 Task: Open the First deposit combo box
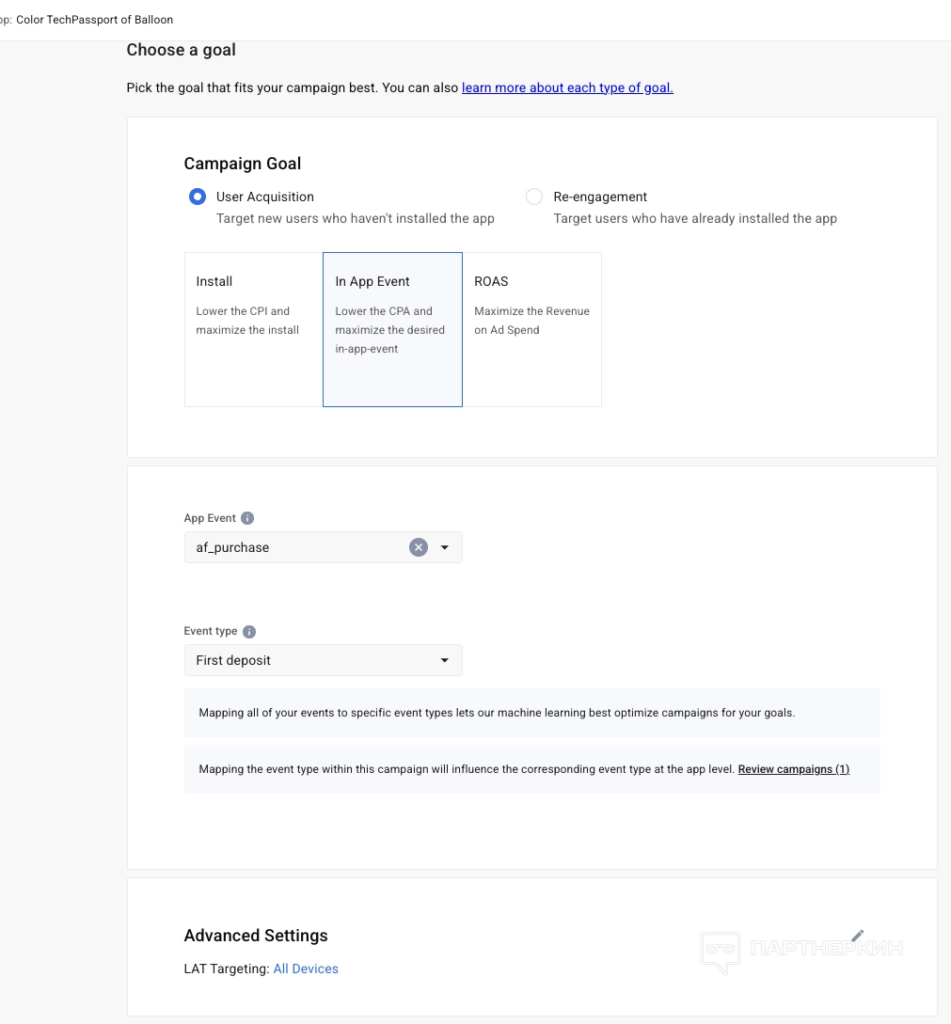[x=310, y=660]
